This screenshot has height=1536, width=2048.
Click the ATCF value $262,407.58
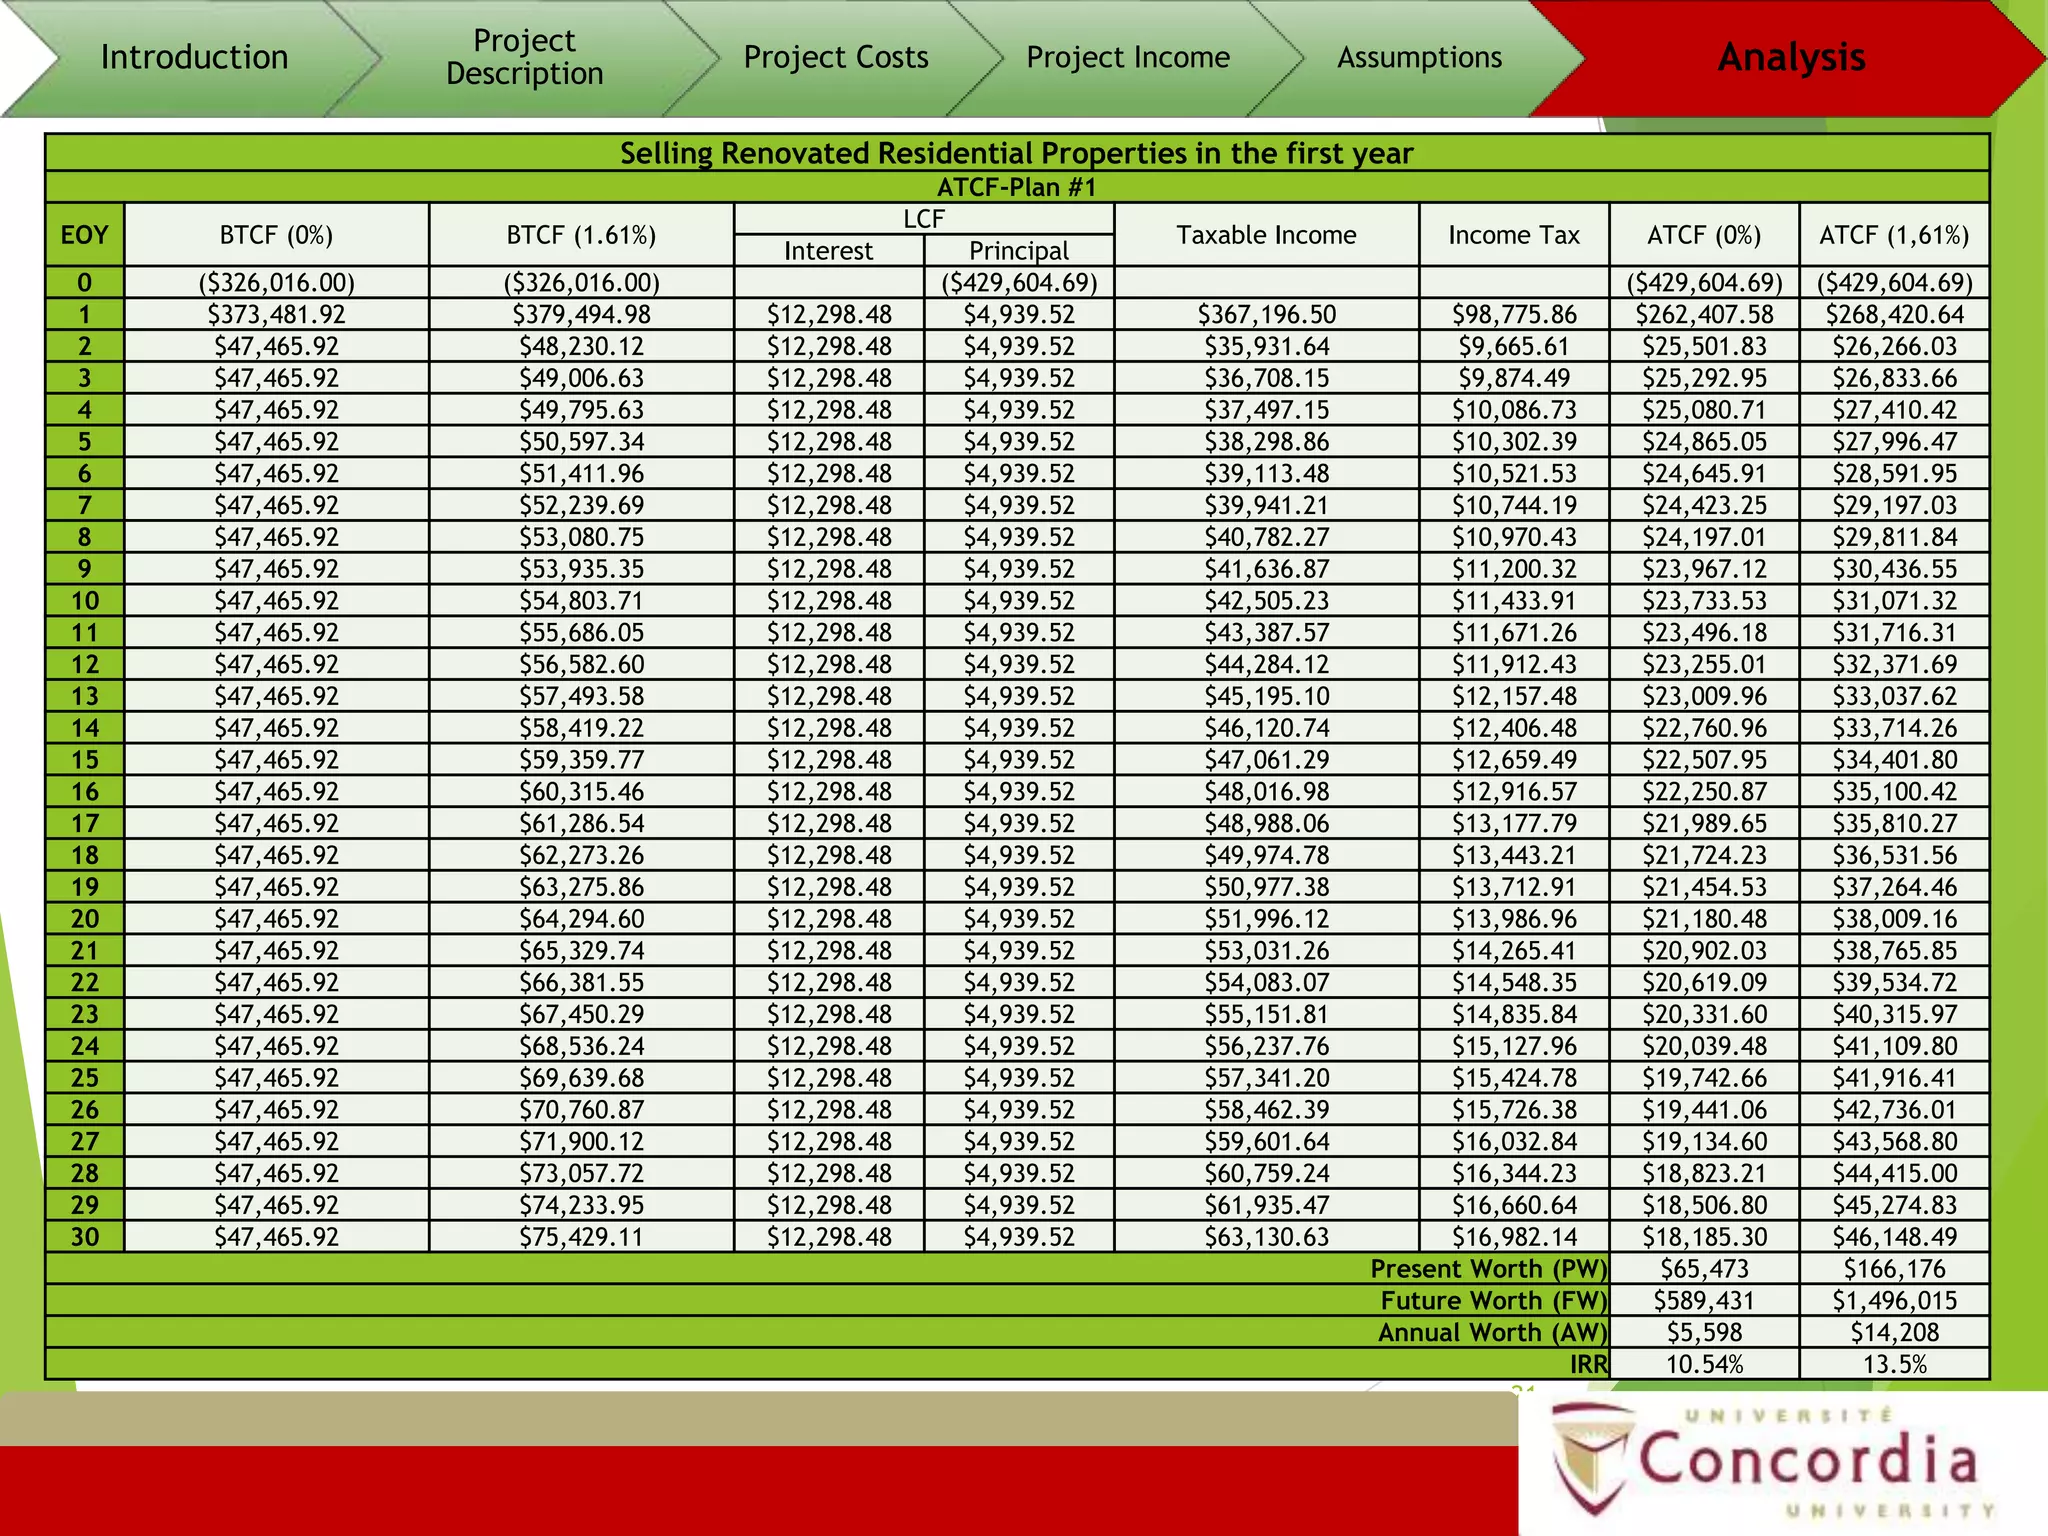tap(1704, 314)
